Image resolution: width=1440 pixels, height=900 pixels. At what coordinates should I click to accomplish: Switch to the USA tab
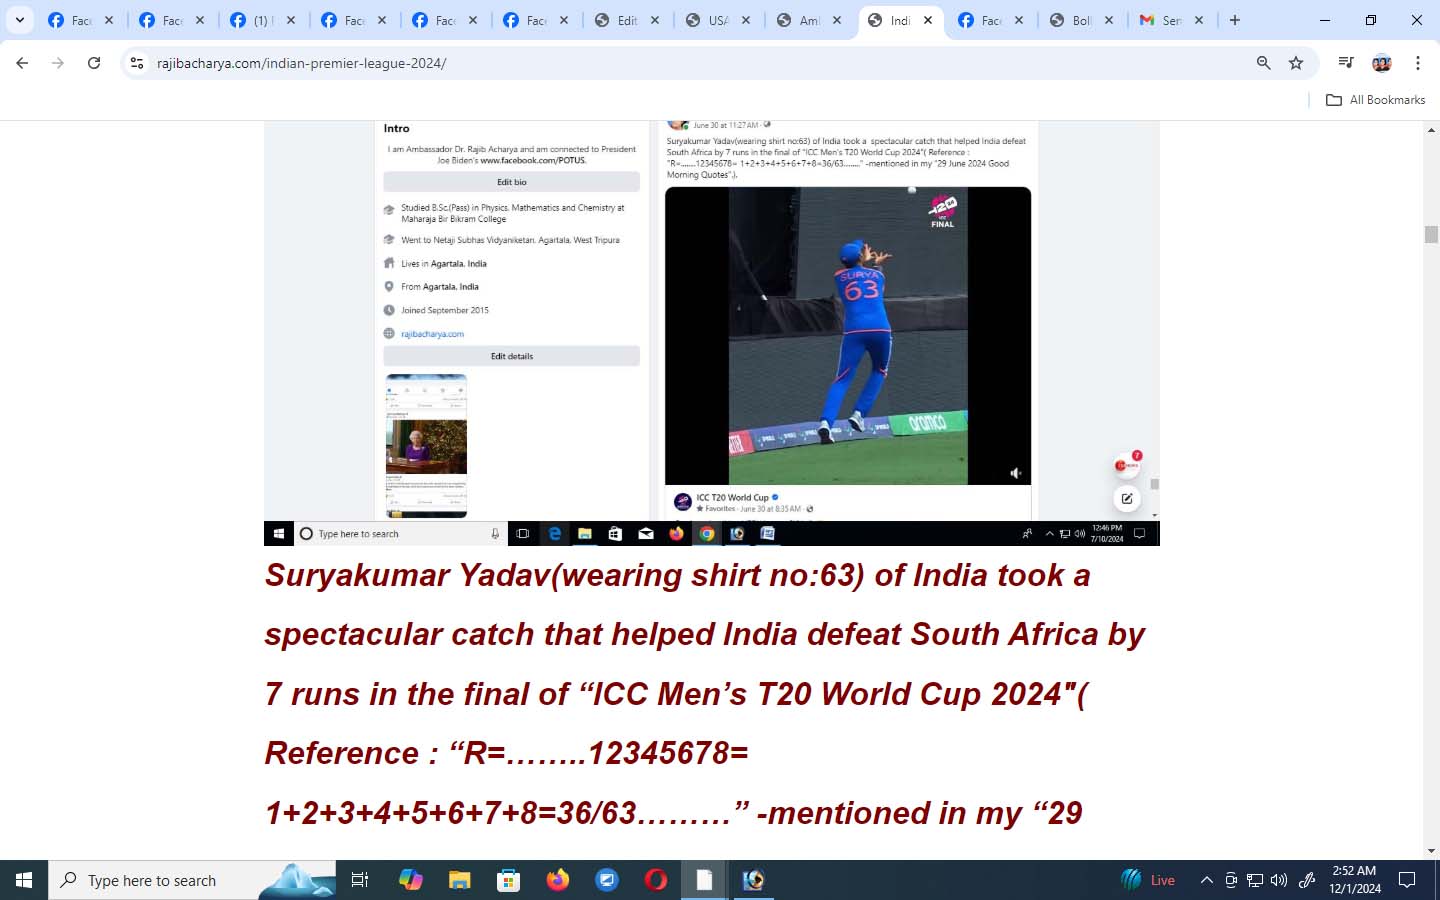point(718,20)
